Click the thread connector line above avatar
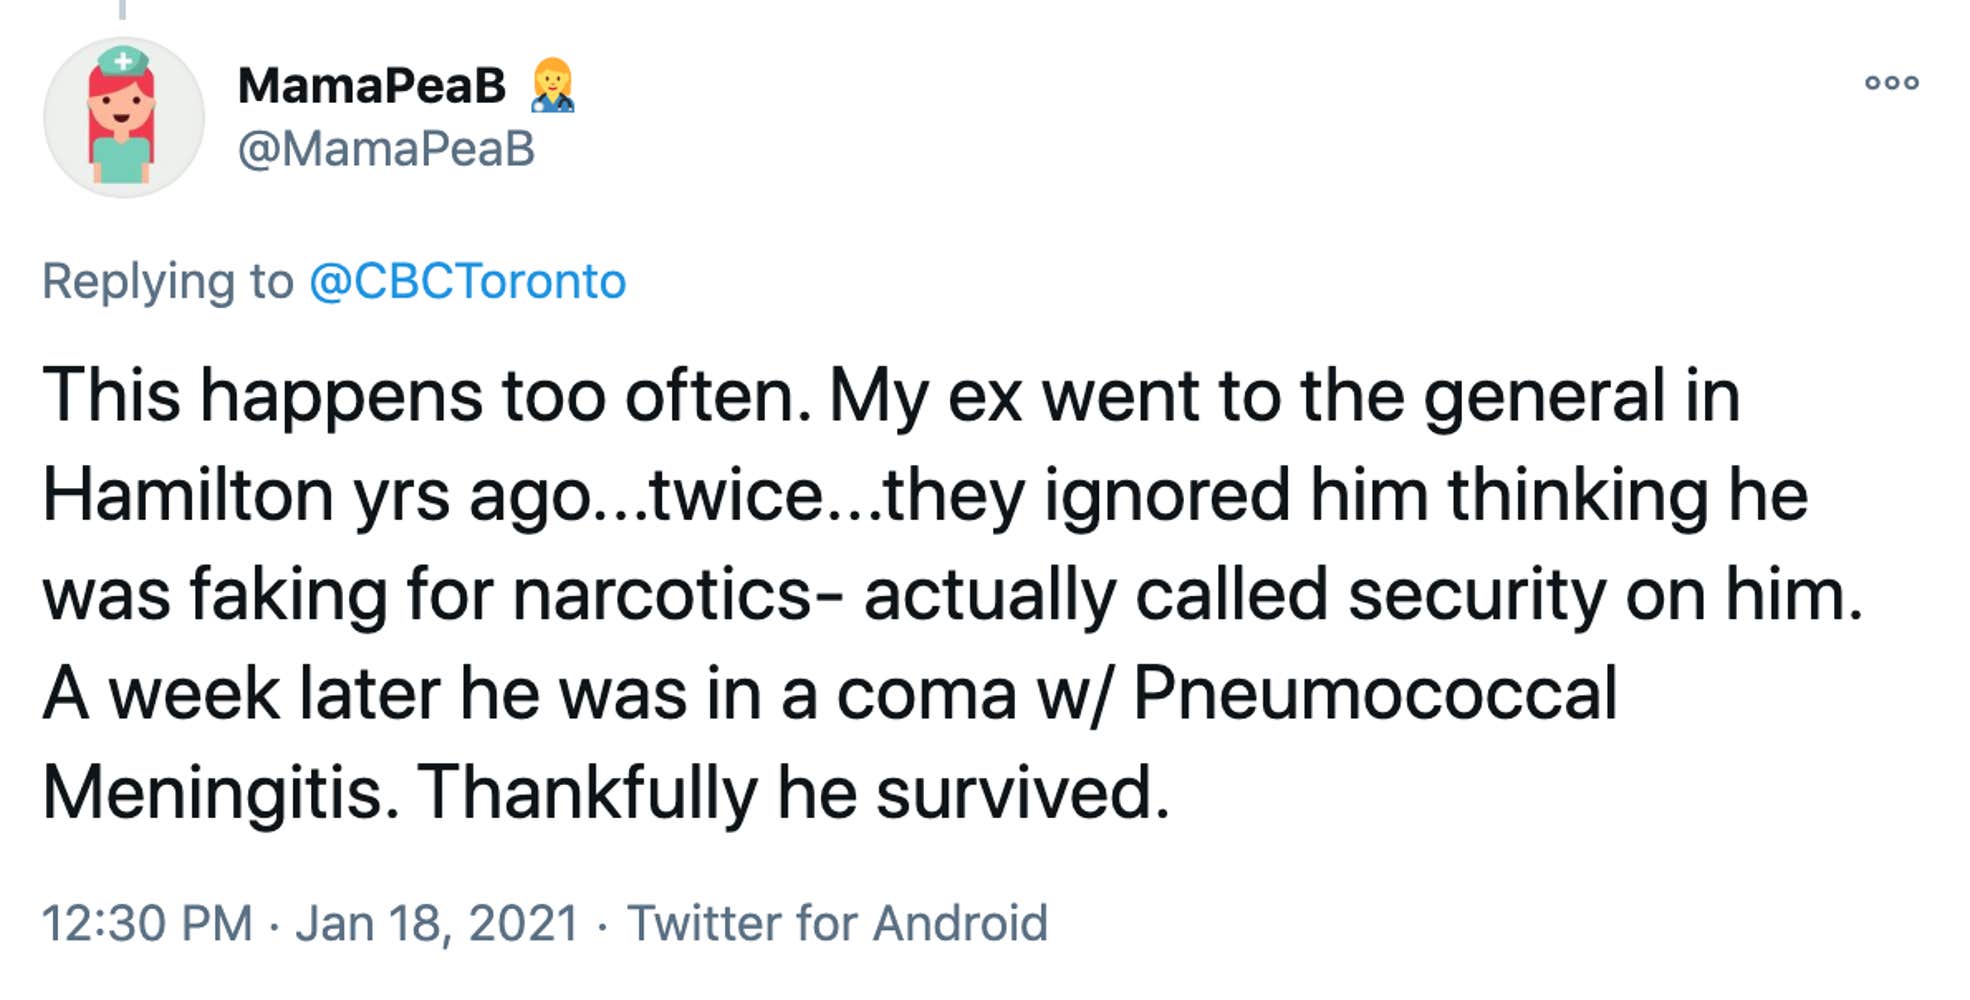The image size is (1970, 1000). click(x=122, y=9)
